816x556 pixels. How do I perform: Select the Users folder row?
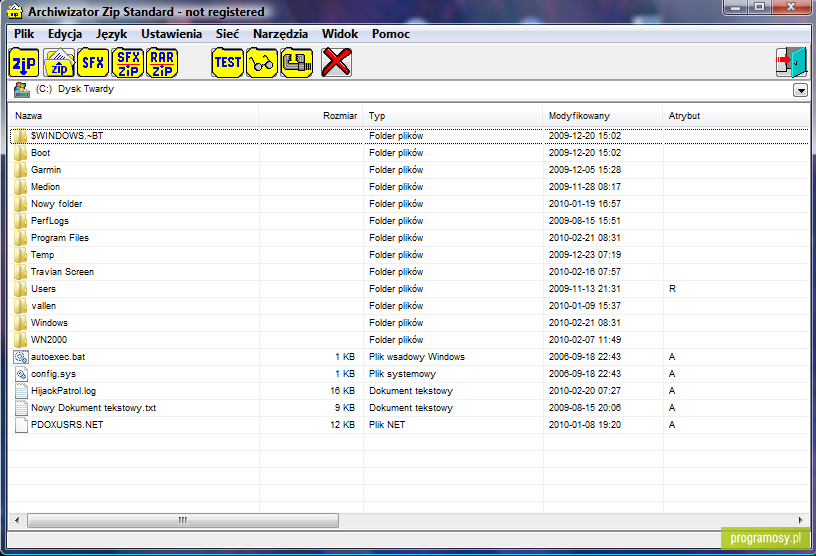coord(409,289)
